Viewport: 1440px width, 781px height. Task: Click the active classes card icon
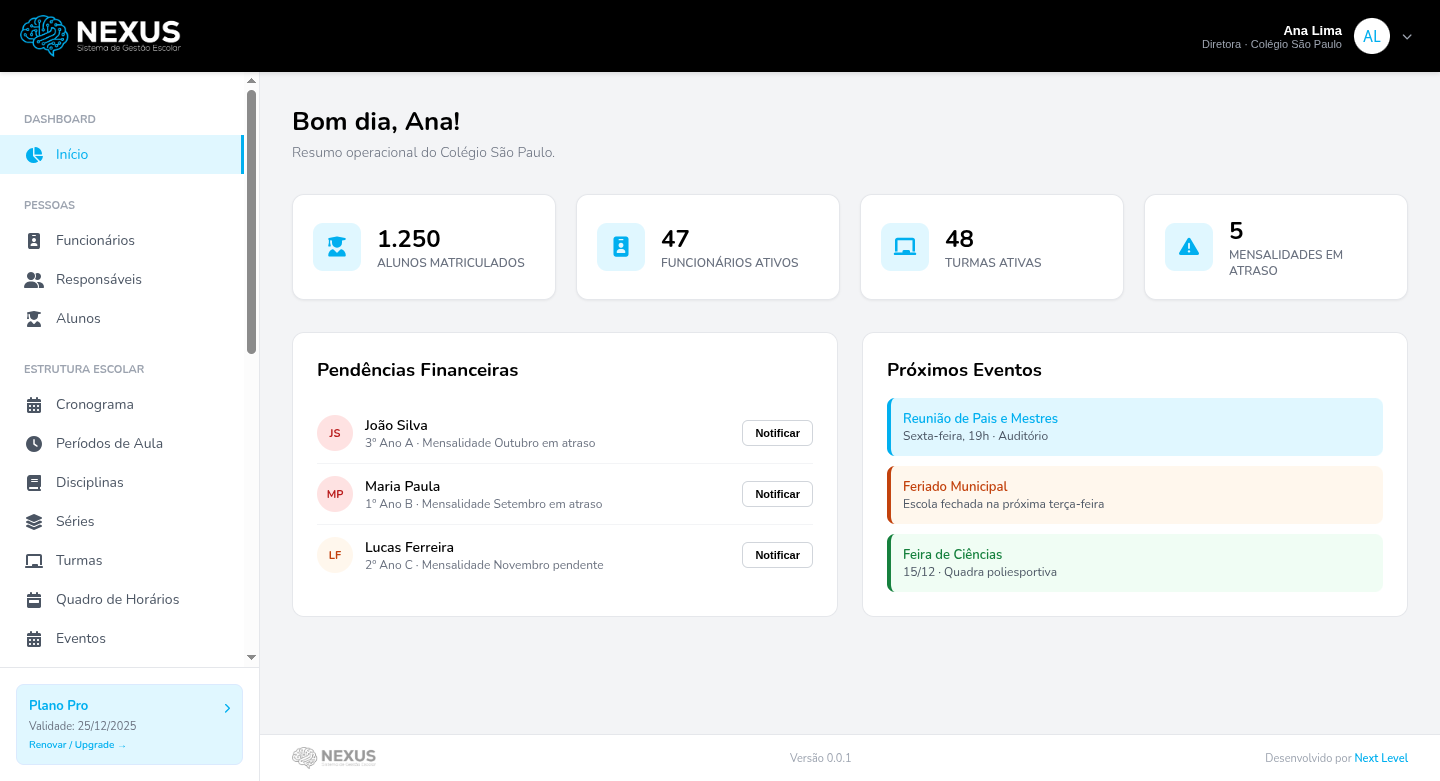click(x=905, y=247)
